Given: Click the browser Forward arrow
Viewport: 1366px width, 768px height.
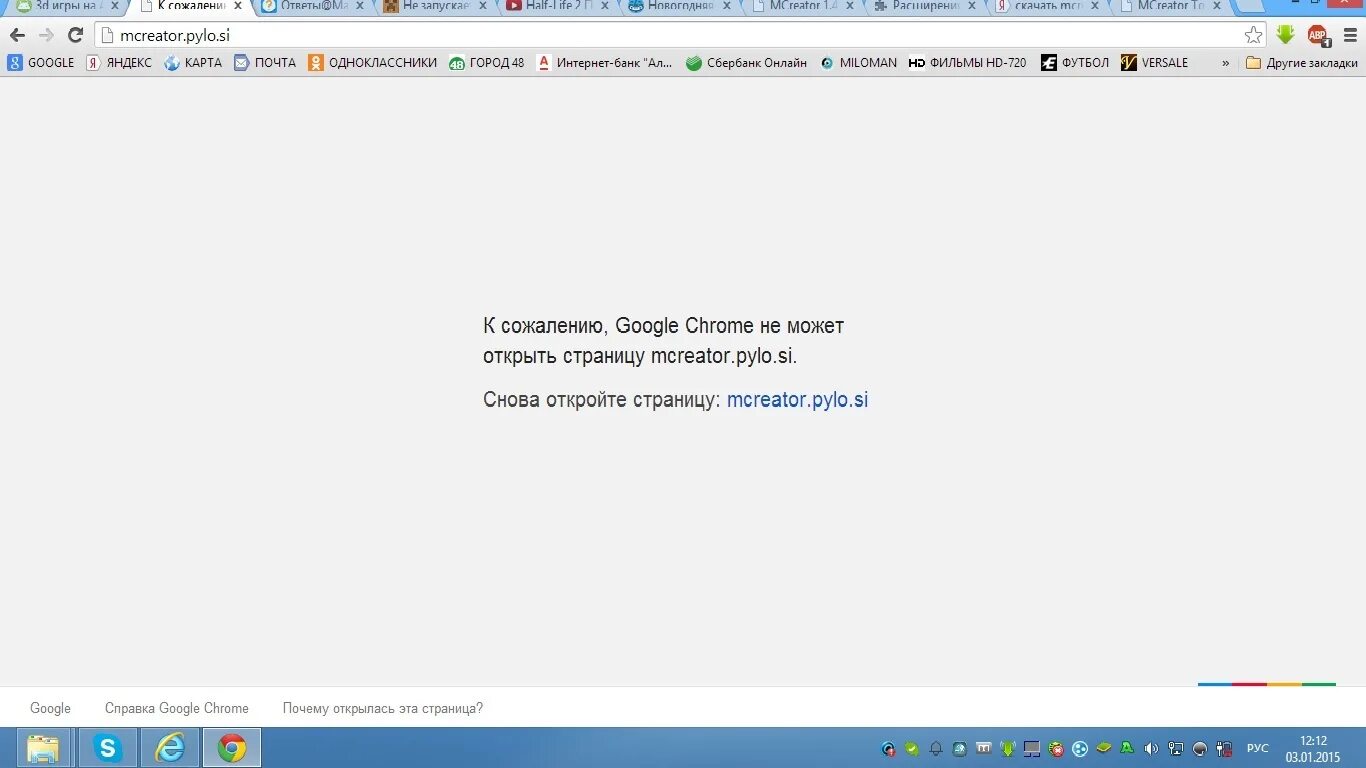Looking at the screenshot, I should 46,35.
